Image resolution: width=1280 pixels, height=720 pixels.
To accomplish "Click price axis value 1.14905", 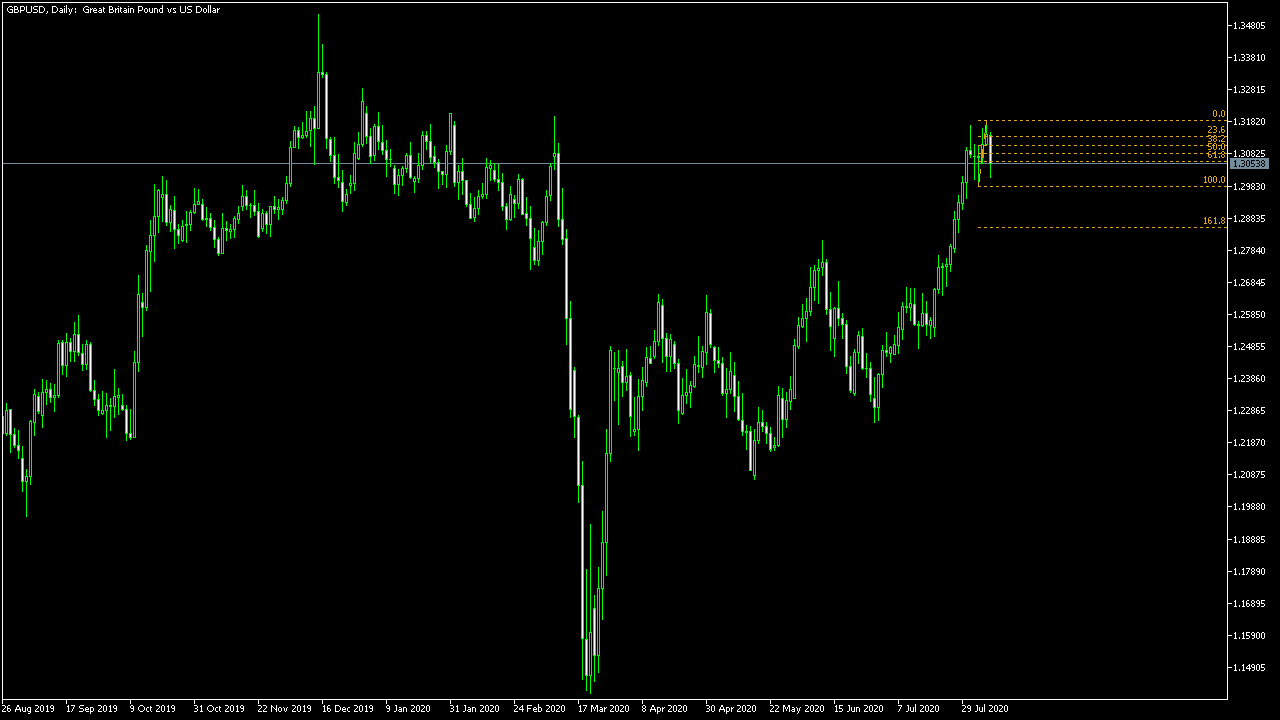I will point(1250,668).
